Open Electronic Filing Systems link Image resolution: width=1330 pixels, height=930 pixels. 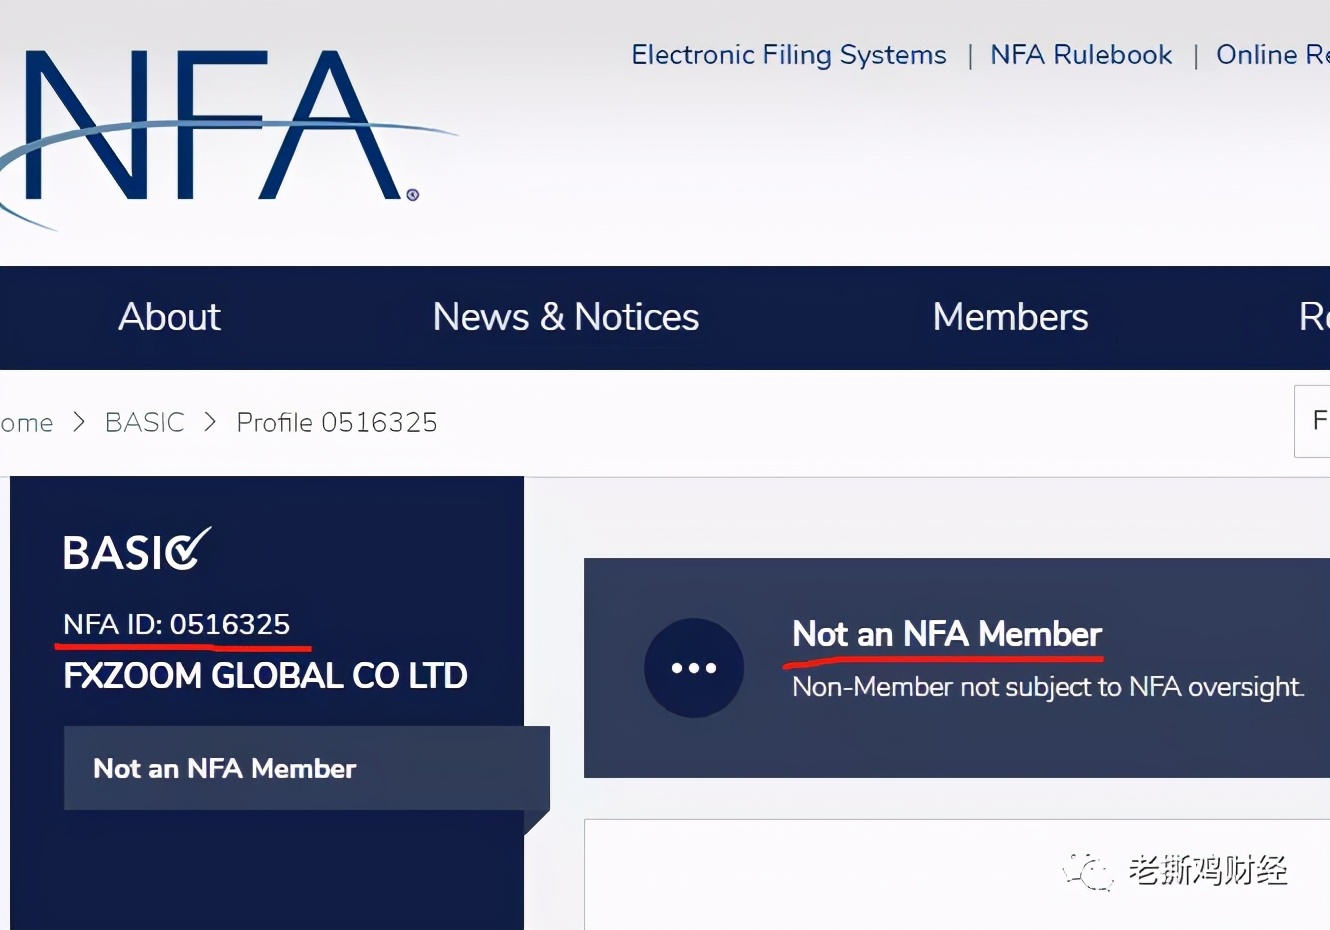click(789, 55)
